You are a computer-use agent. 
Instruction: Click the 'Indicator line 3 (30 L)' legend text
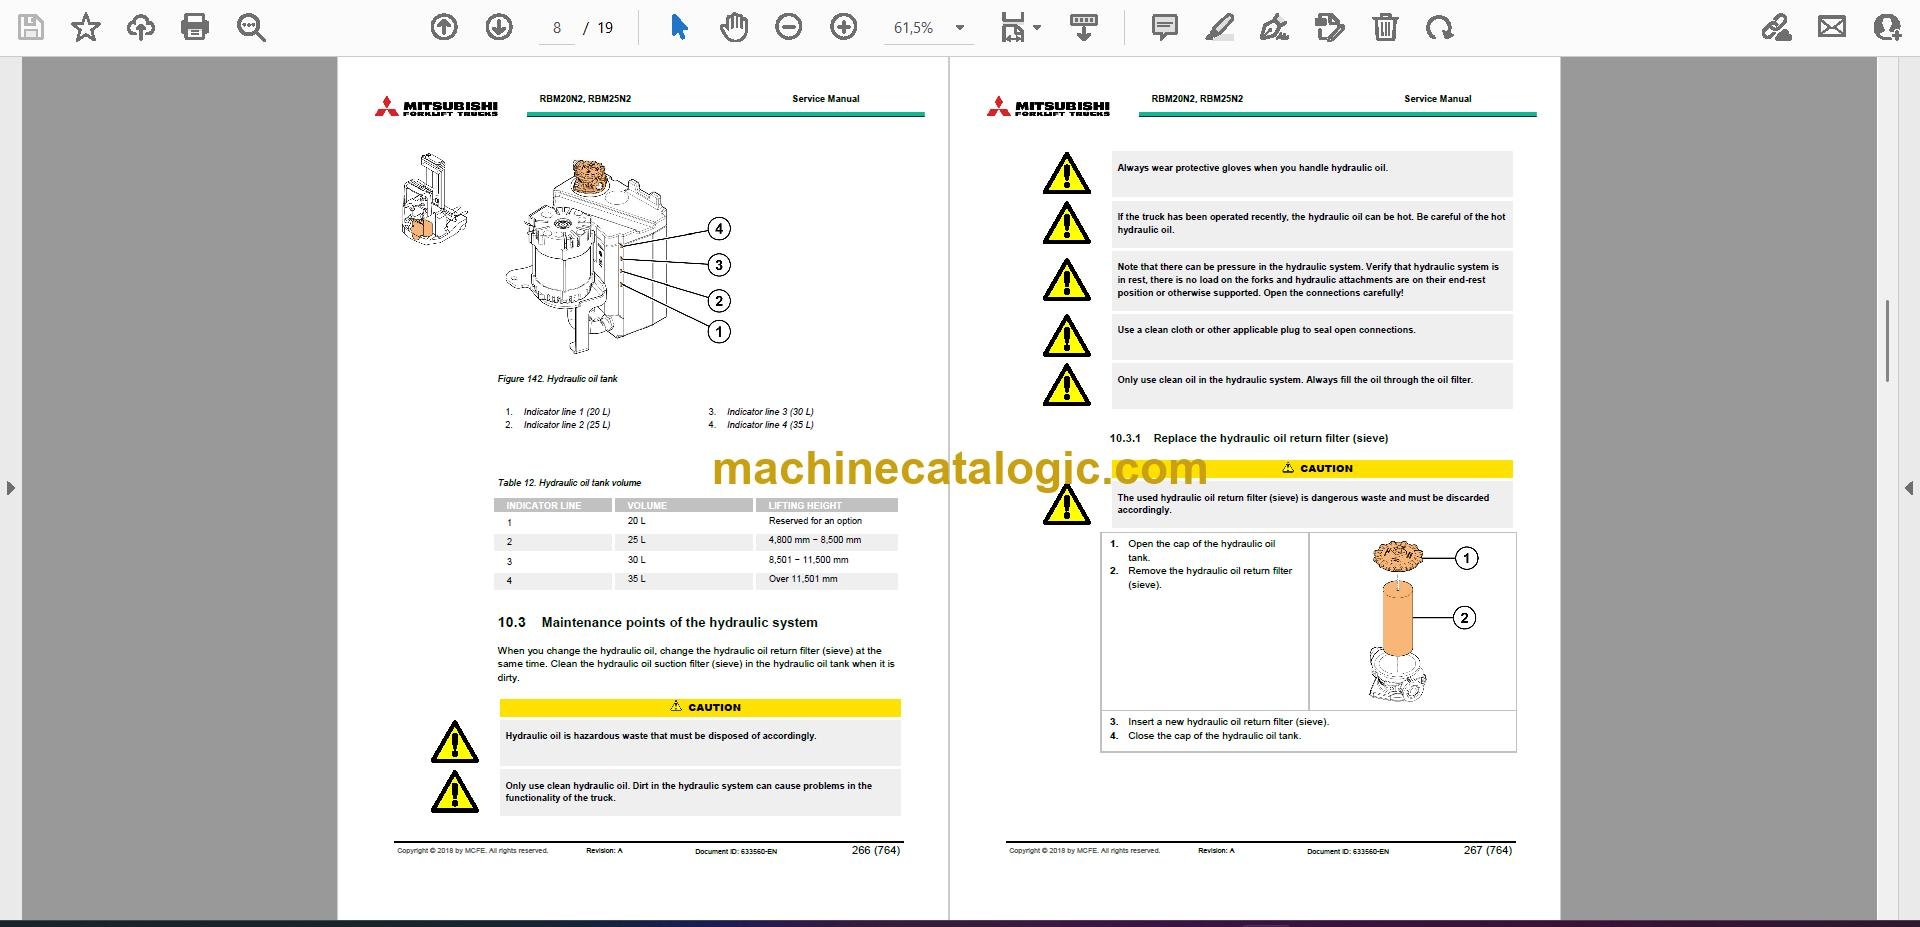point(770,412)
